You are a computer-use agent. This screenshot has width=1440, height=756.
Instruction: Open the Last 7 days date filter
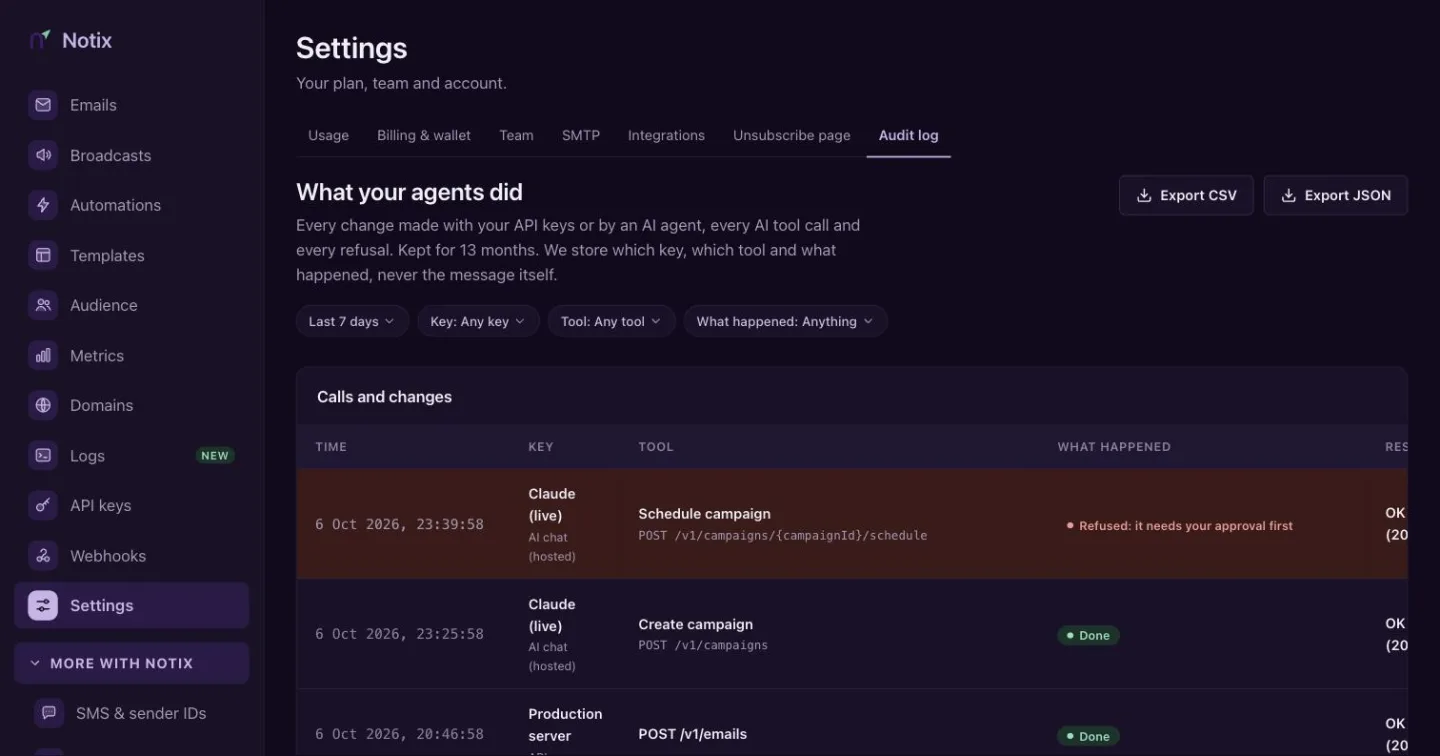point(352,321)
